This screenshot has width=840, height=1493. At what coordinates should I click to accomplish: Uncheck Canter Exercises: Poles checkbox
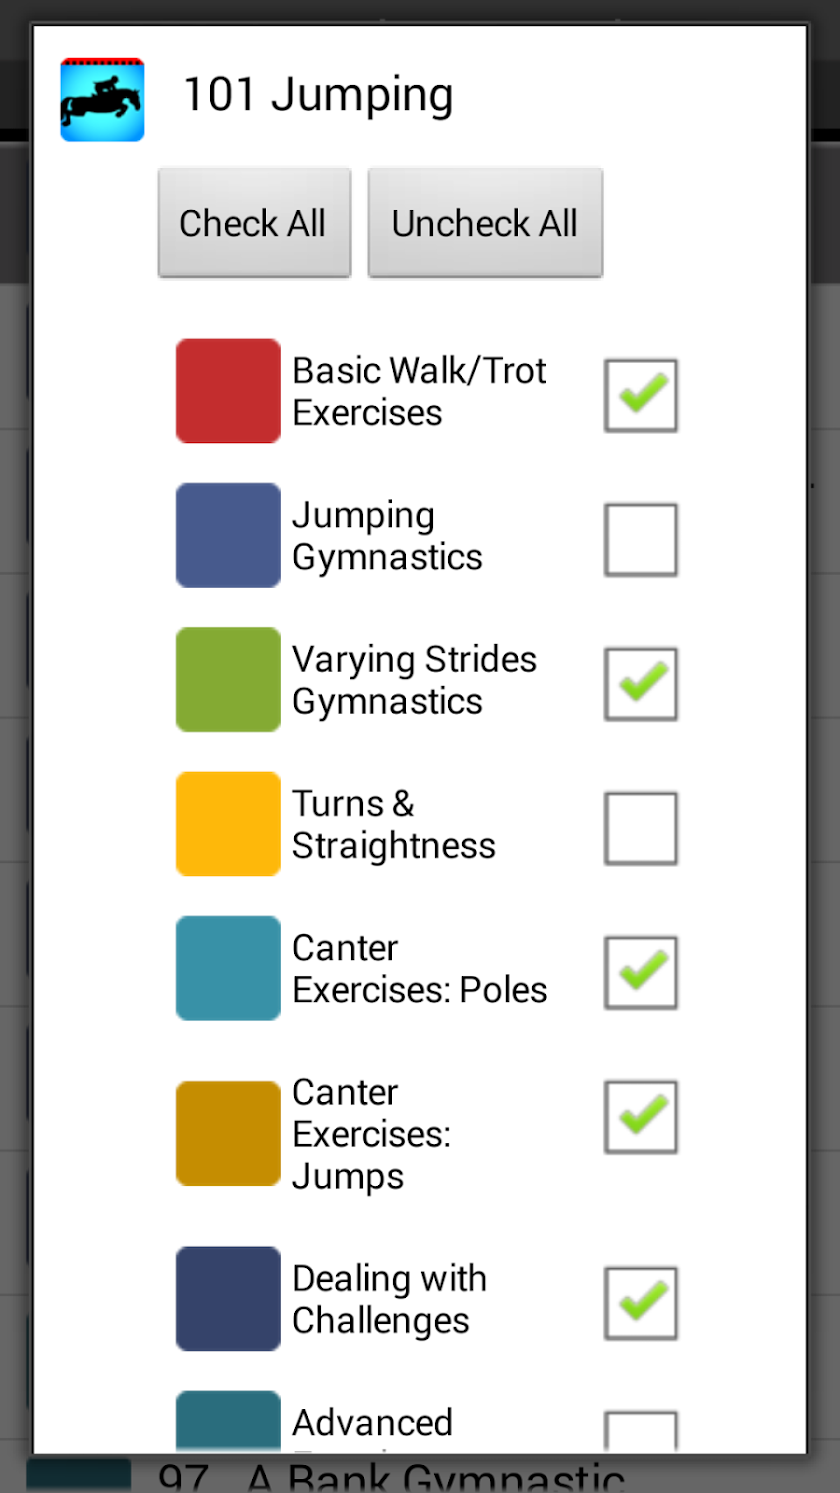pos(641,972)
